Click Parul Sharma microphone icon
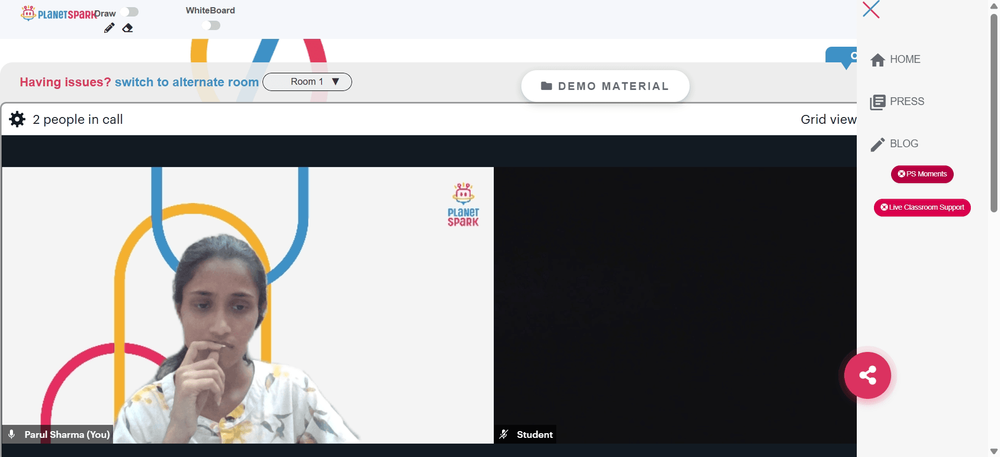Viewport: 1000px width, 457px height. tap(11, 435)
